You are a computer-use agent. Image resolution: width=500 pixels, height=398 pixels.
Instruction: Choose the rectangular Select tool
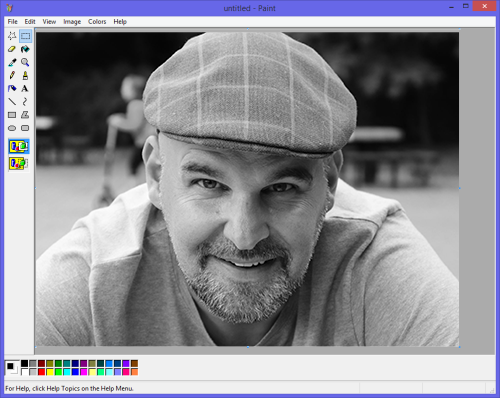tap(25, 36)
